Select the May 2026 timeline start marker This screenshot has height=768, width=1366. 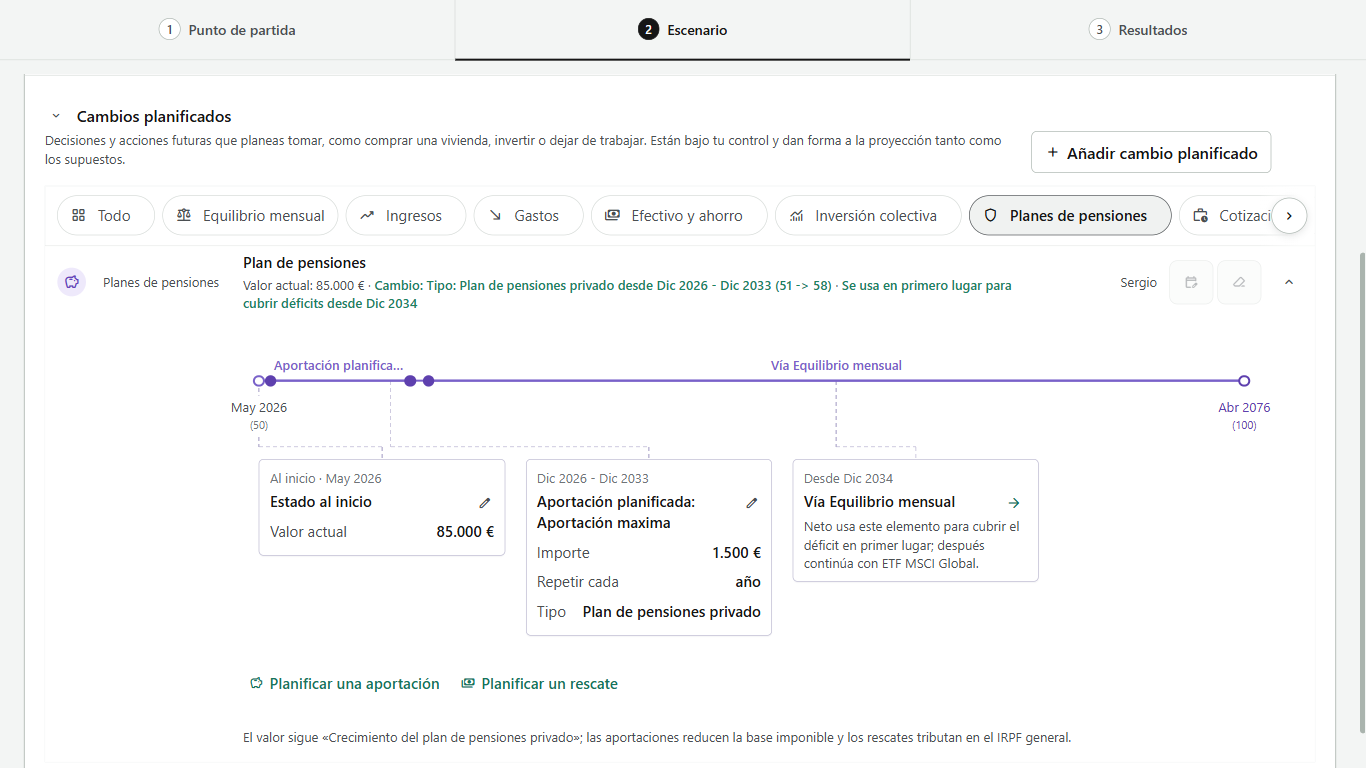pyautogui.click(x=259, y=381)
